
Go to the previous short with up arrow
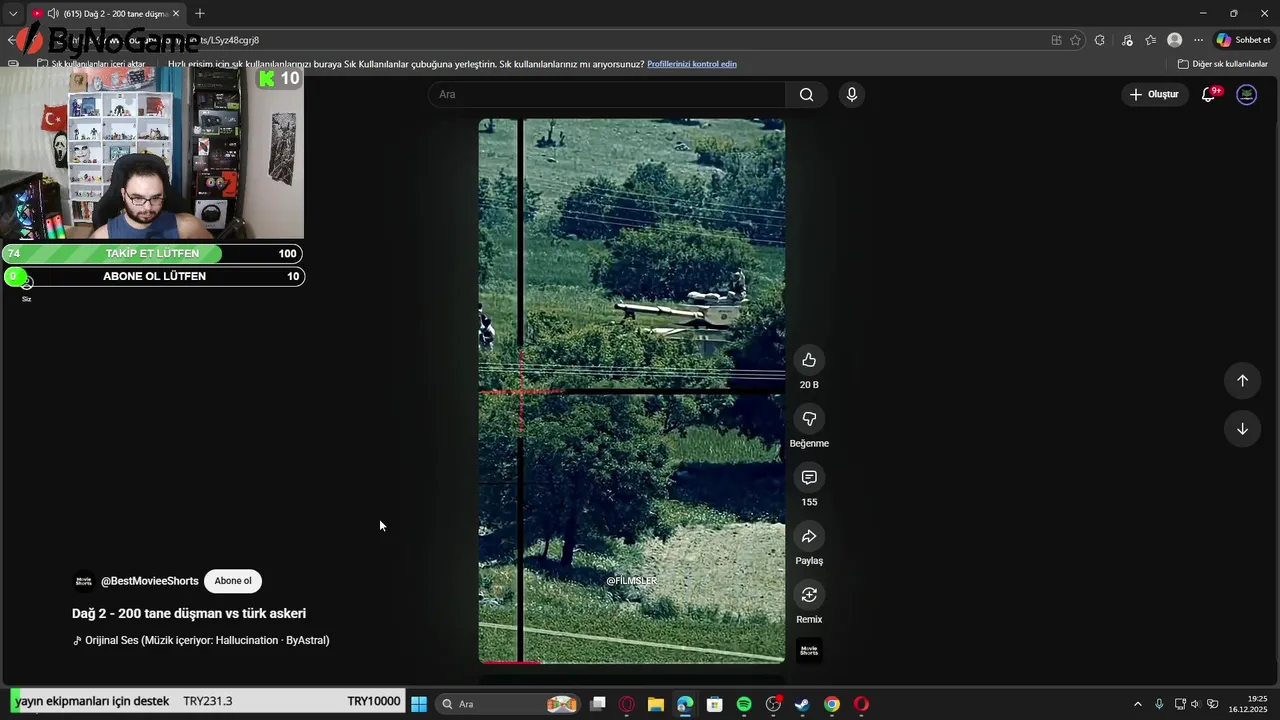click(x=1242, y=380)
